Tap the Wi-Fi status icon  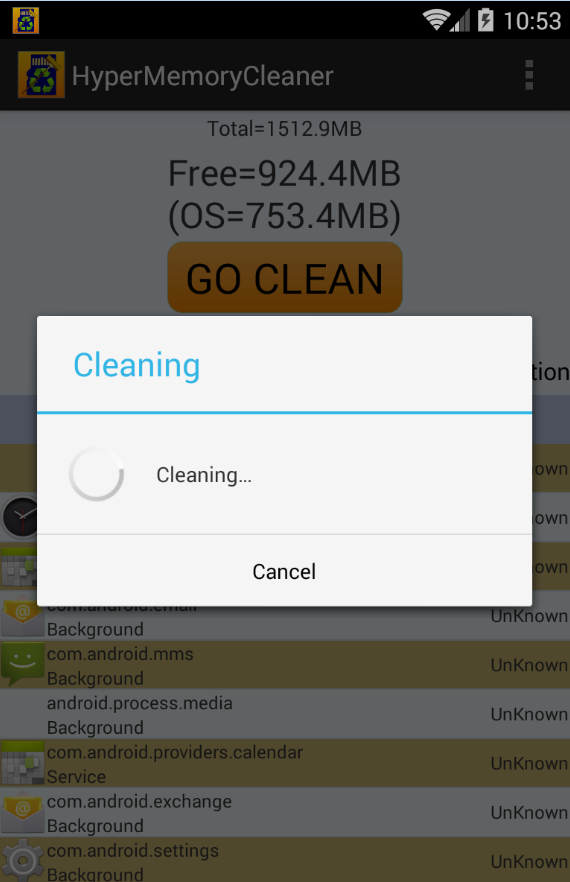point(434,20)
